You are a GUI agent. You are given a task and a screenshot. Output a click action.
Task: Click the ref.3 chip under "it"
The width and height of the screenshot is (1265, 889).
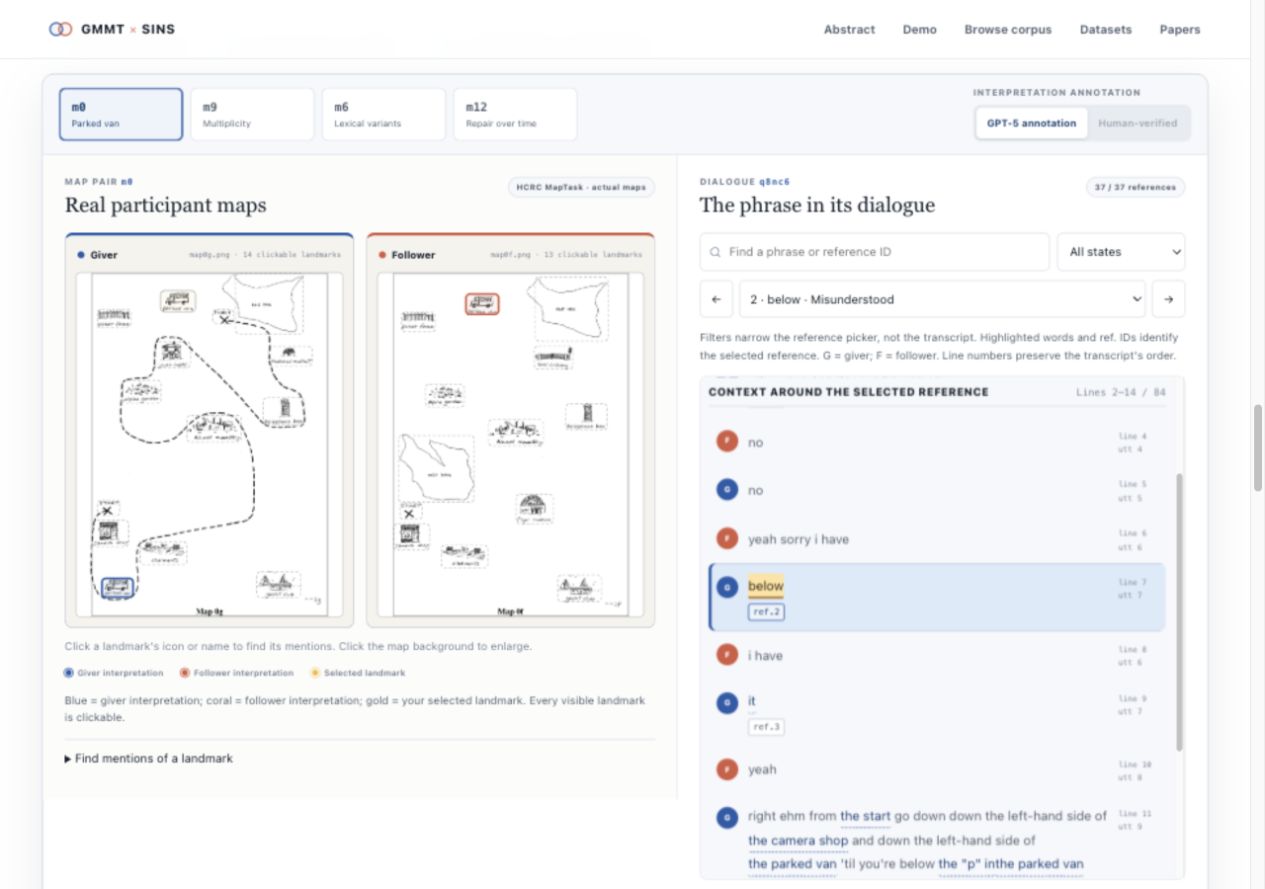coord(766,727)
